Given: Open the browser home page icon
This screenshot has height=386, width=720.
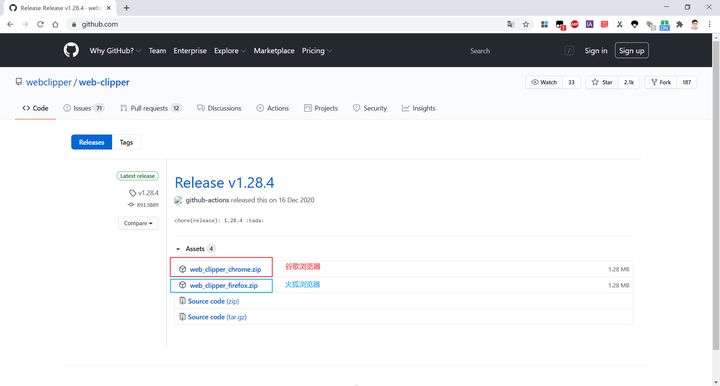Looking at the screenshot, I should click(55, 24).
